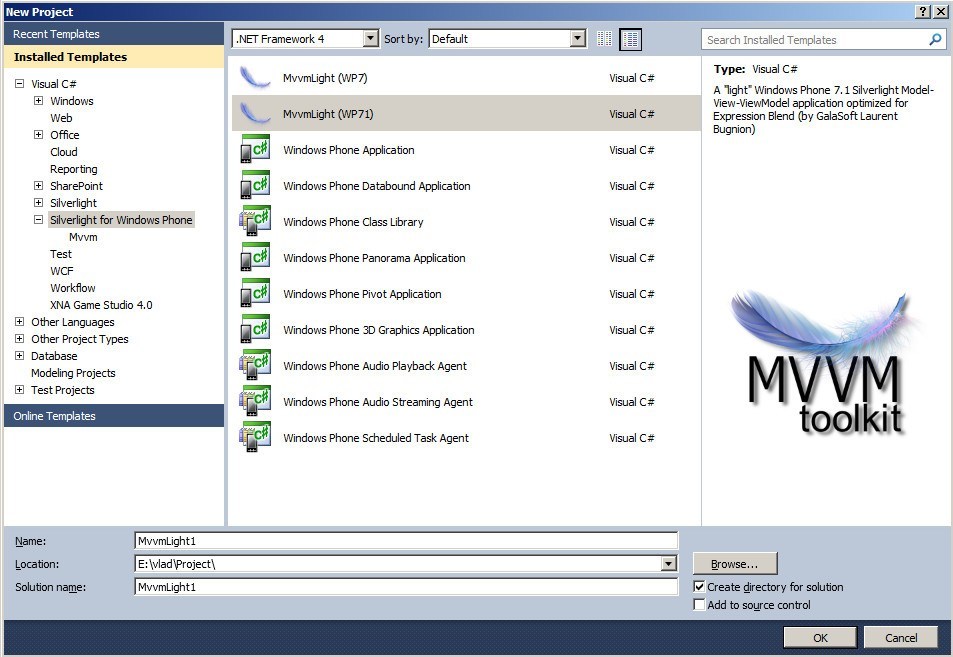
Task: Select the Mvvm subcategory
Action: tap(83, 237)
